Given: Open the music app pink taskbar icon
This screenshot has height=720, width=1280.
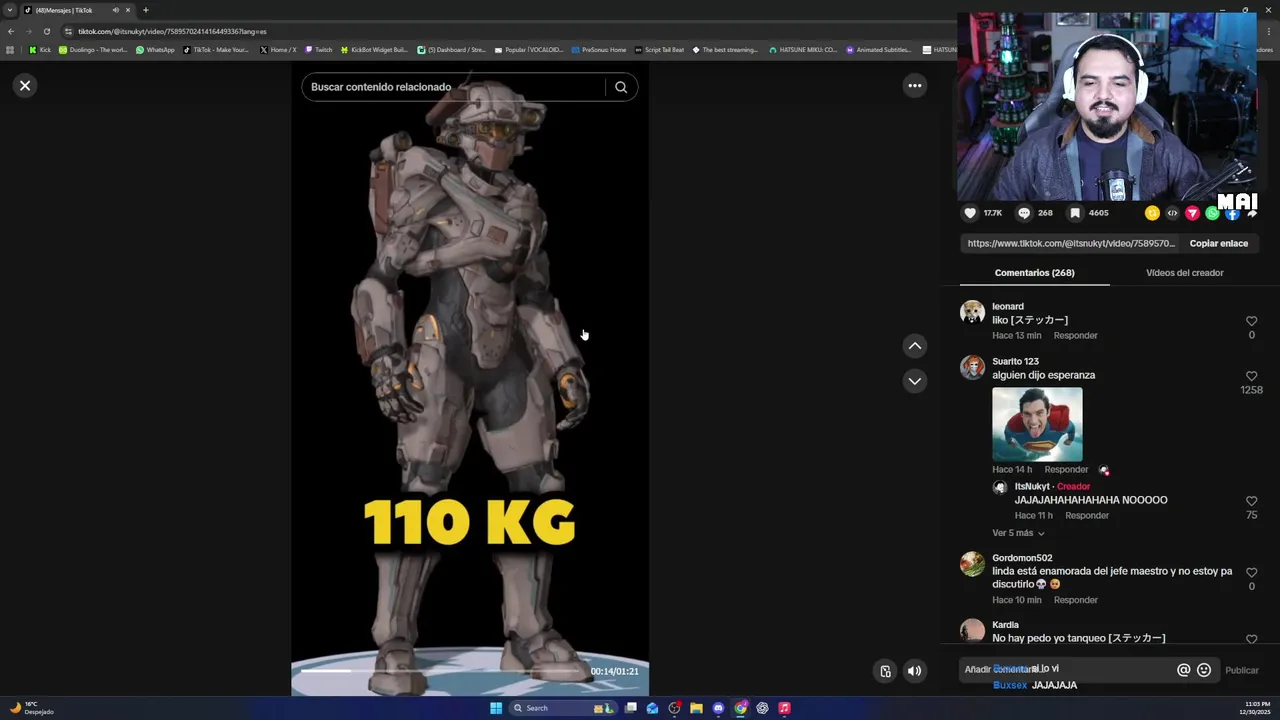Looking at the screenshot, I should (x=784, y=708).
